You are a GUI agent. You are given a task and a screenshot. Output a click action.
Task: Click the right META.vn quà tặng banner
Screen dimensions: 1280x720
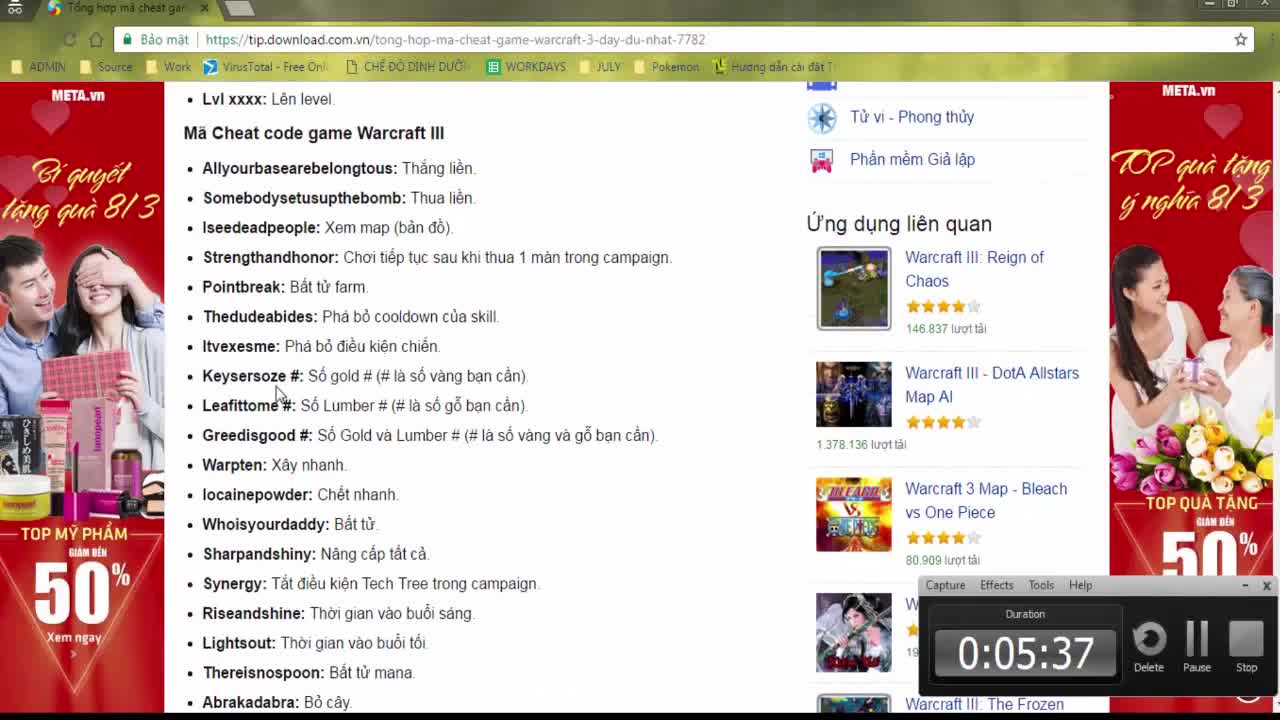1191,330
